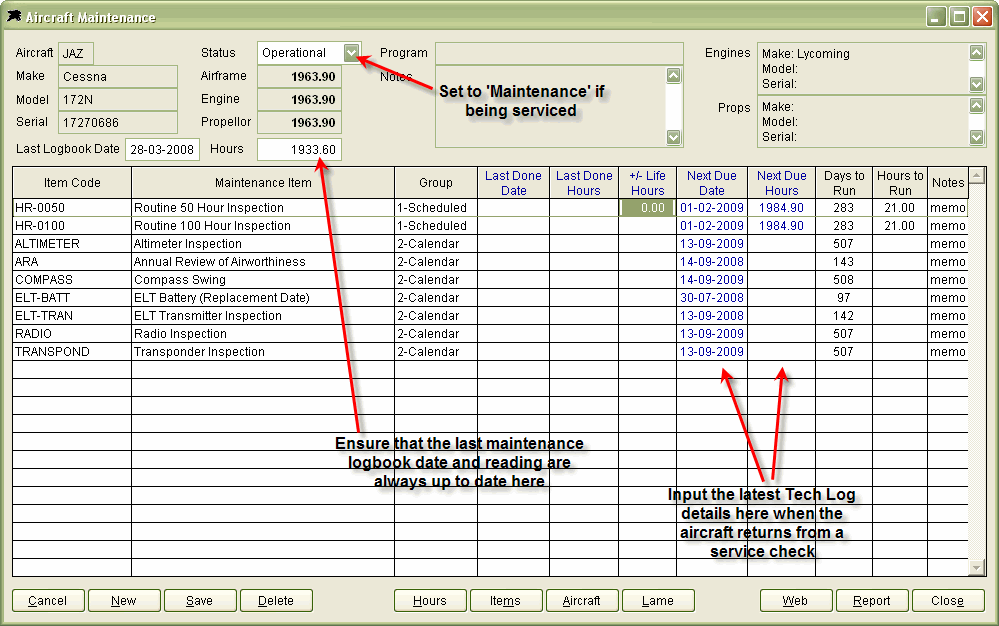Create a record with the New button
This screenshot has height=626, width=999.
click(123, 601)
